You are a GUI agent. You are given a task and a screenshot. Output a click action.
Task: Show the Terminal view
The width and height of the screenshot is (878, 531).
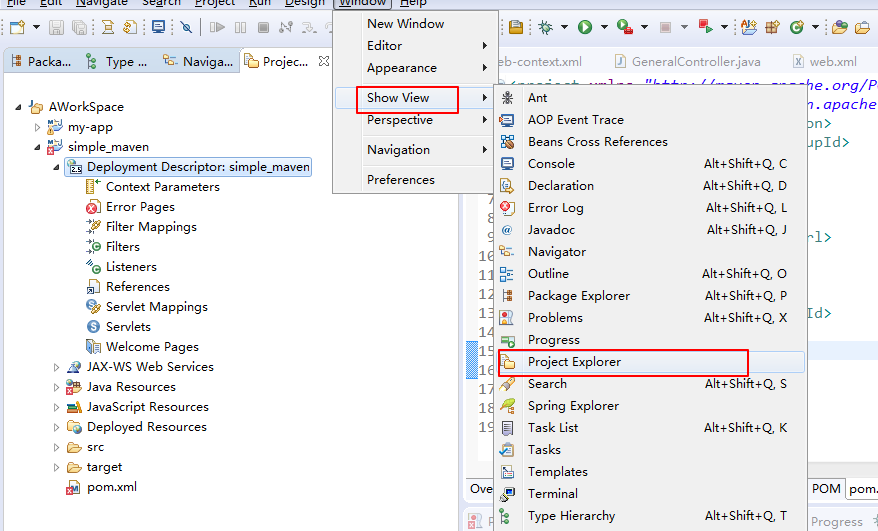pos(651,493)
